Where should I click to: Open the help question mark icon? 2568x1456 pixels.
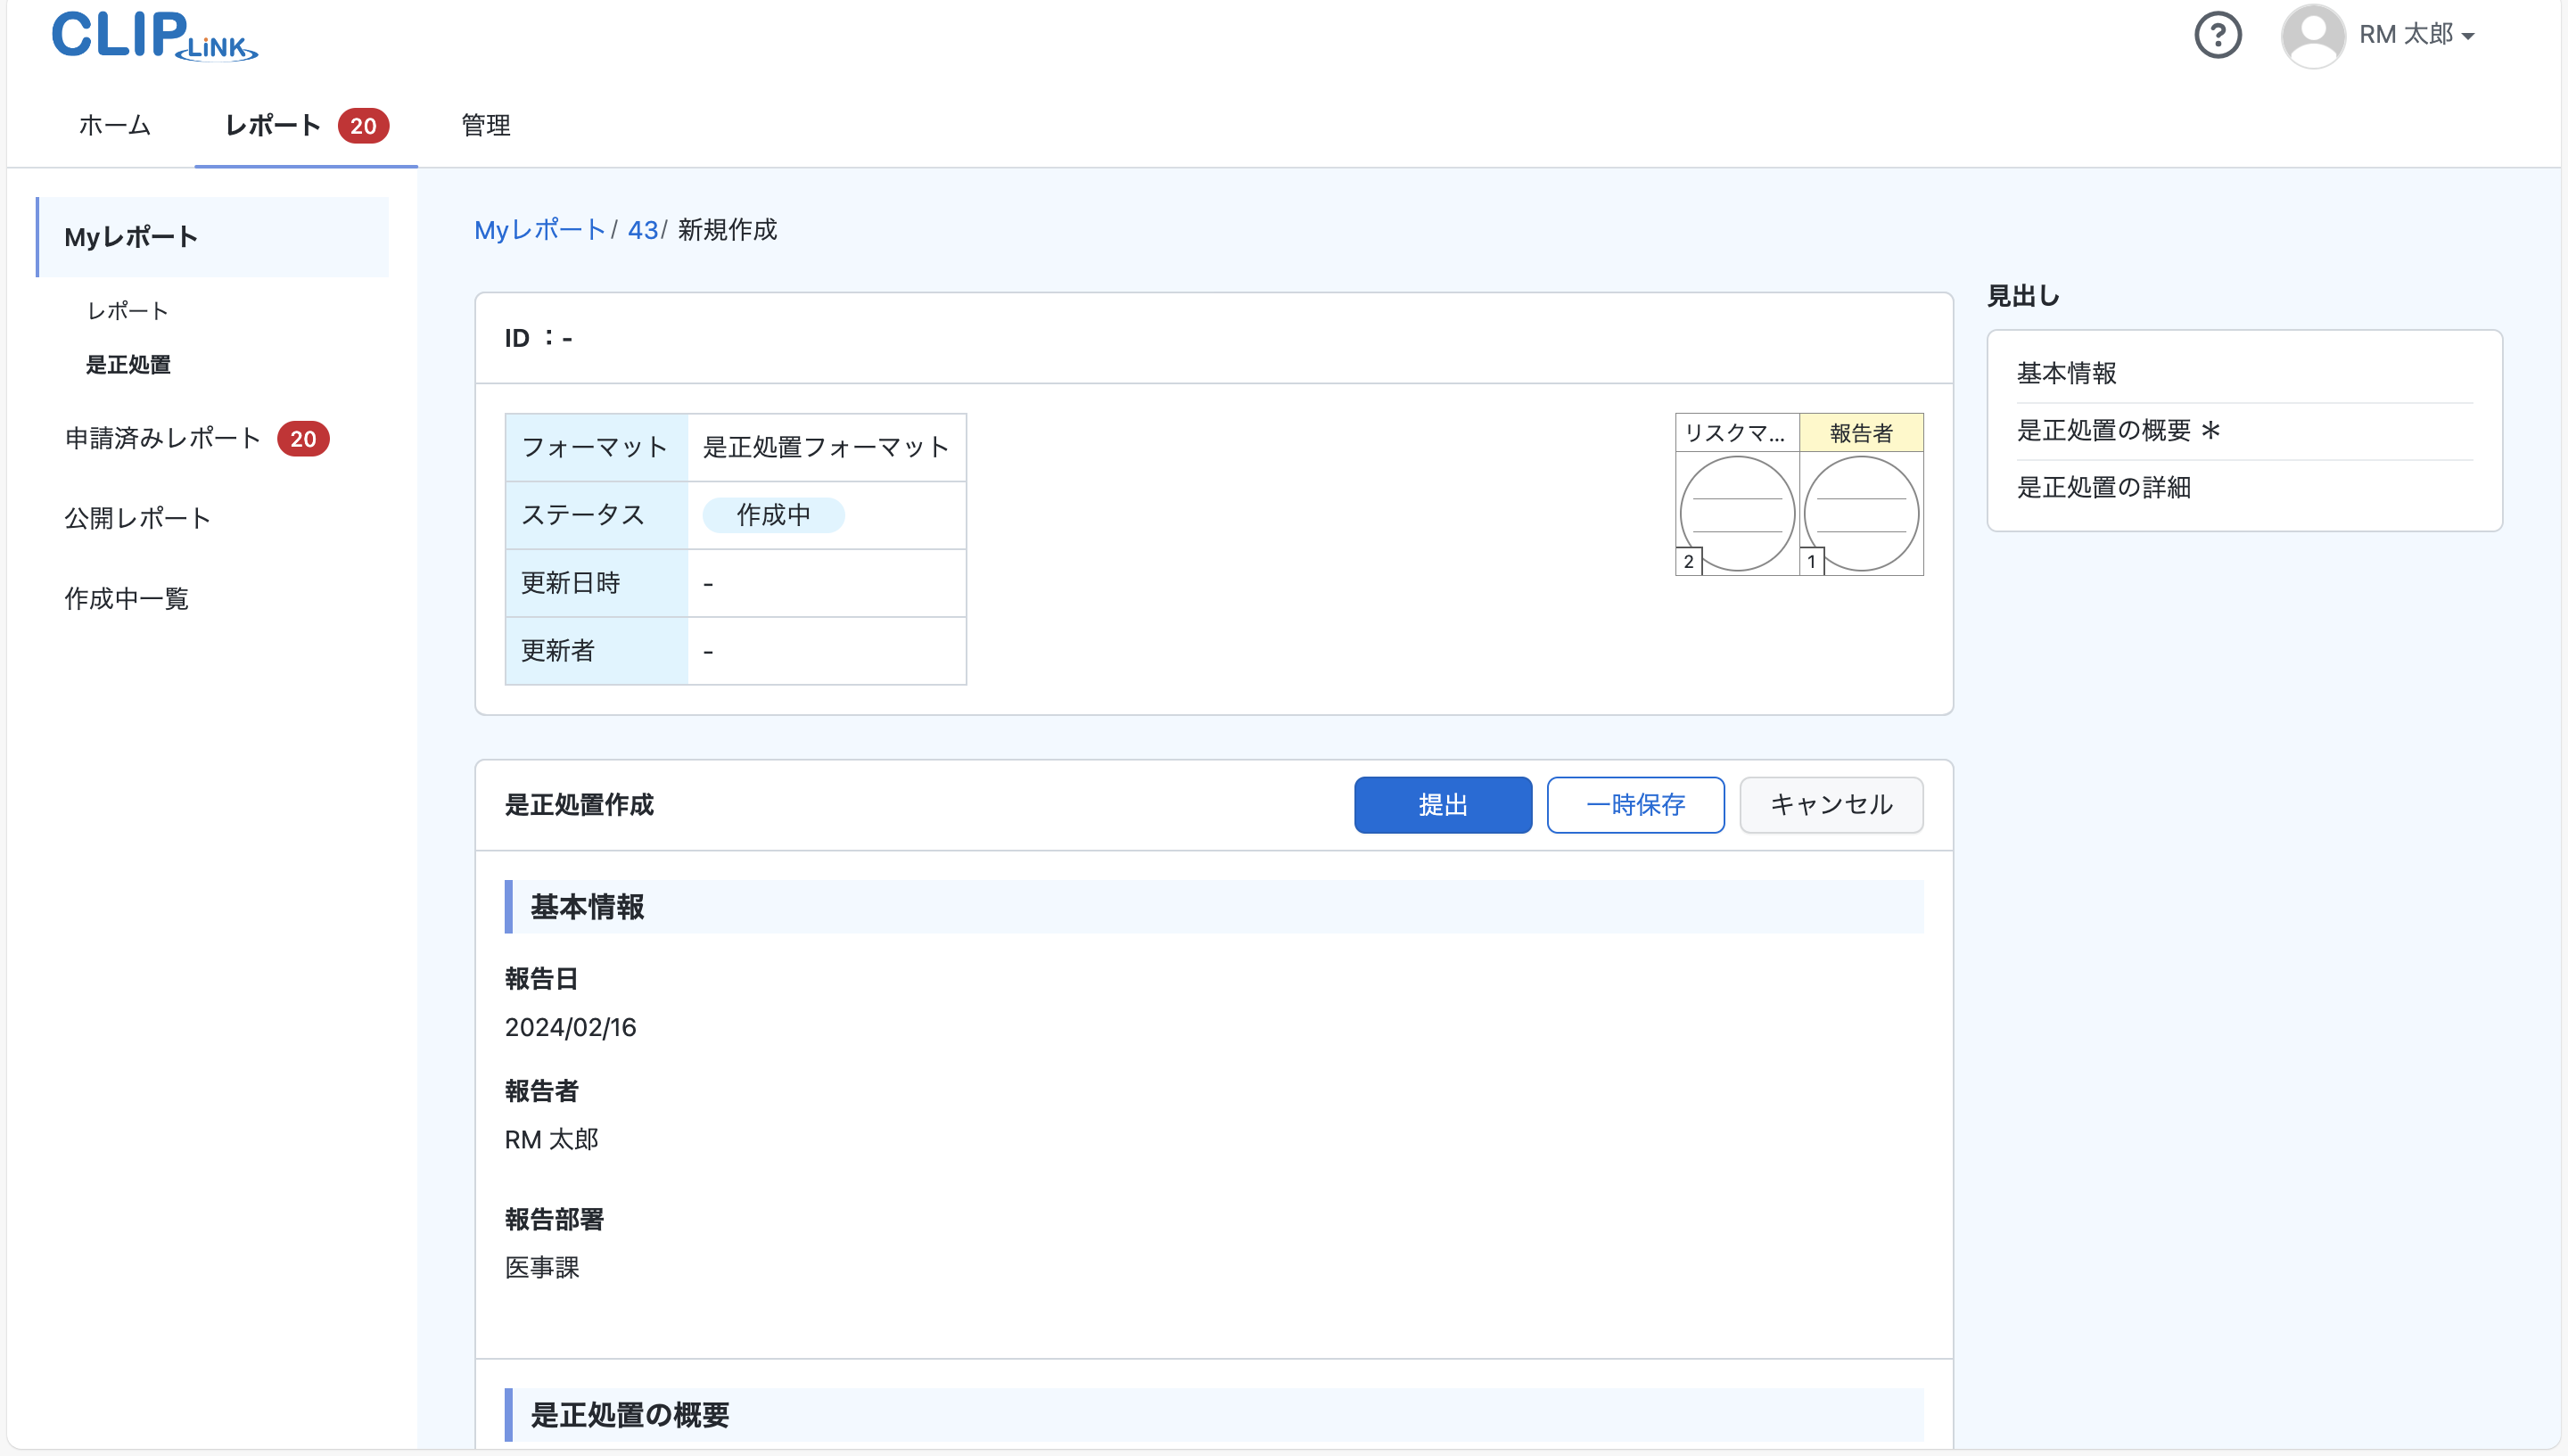(x=2218, y=34)
